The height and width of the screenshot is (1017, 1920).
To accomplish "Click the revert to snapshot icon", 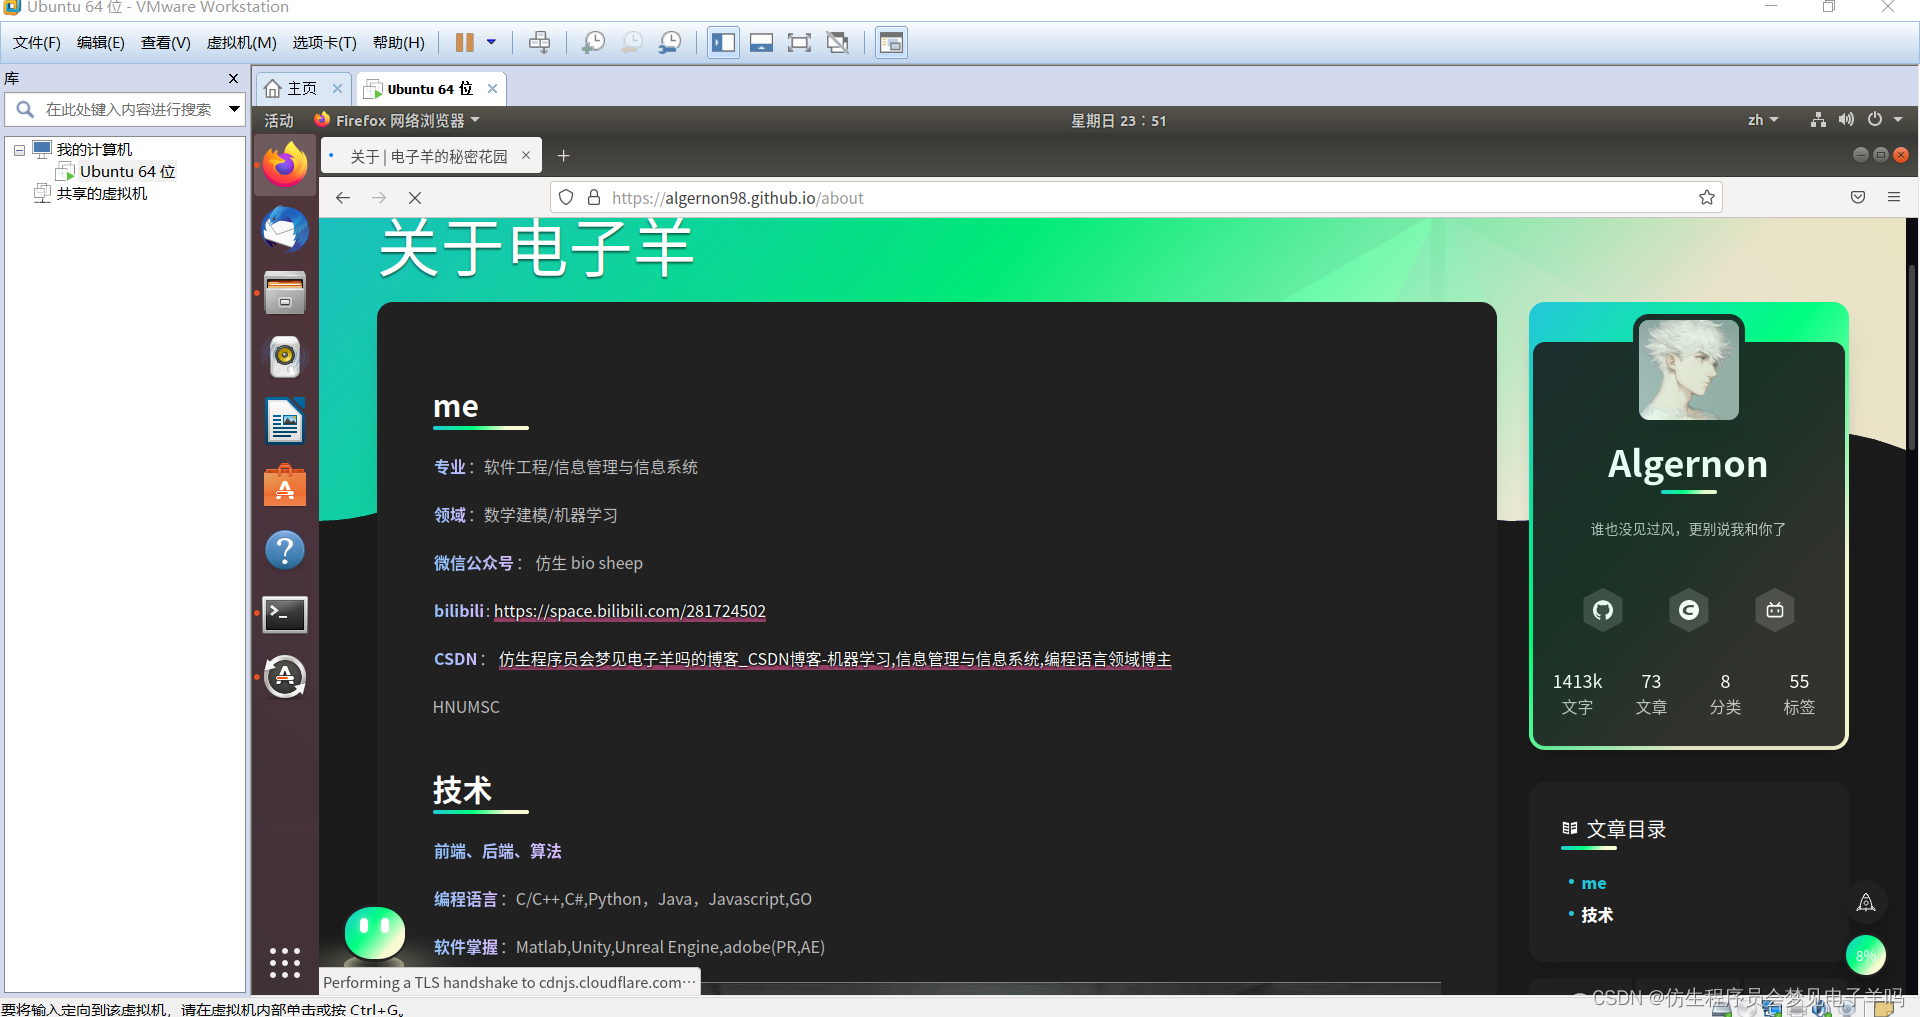I will coord(632,43).
